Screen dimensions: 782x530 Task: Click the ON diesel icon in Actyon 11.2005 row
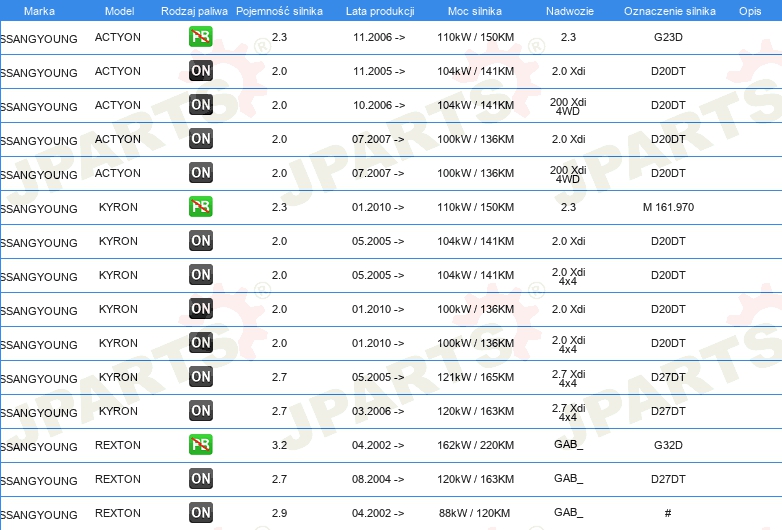(201, 71)
